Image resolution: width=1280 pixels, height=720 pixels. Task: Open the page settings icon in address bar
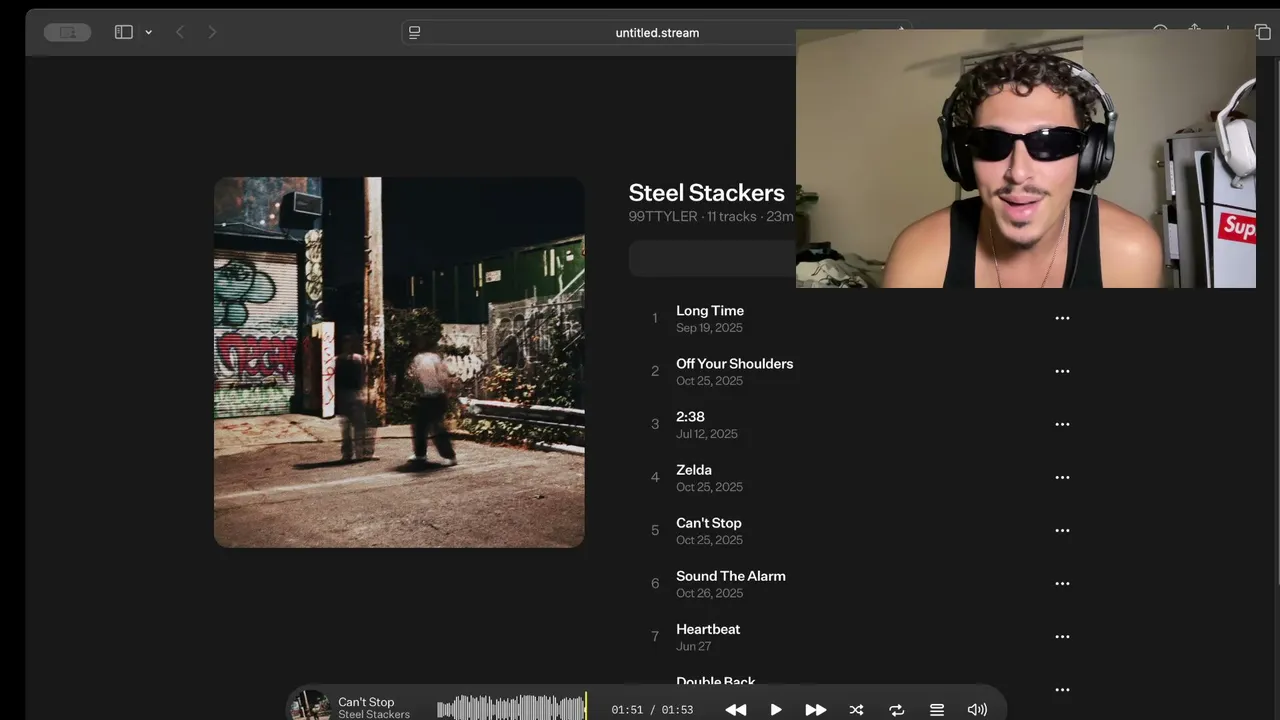pos(415,33)
